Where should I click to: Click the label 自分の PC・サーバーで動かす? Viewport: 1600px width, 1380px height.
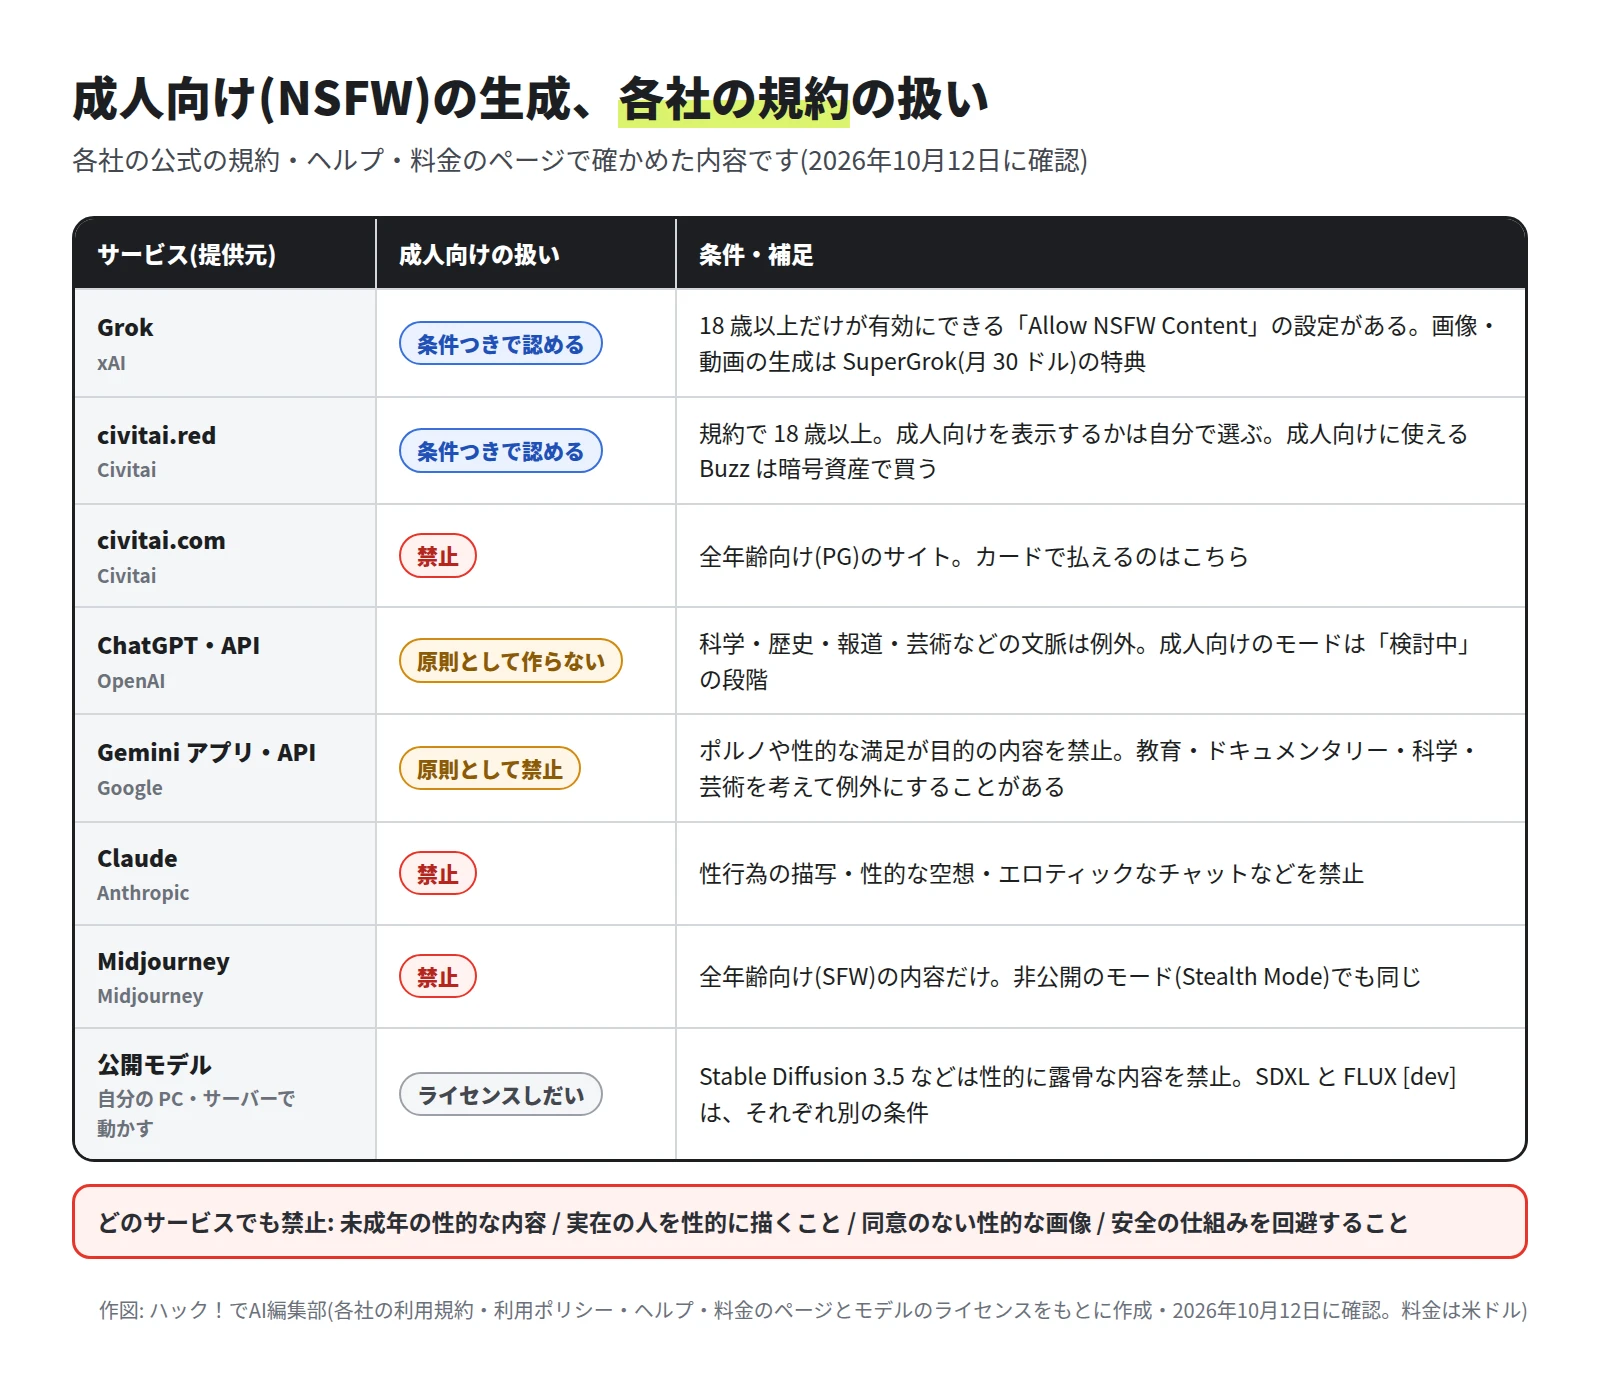click(196, 1113)
